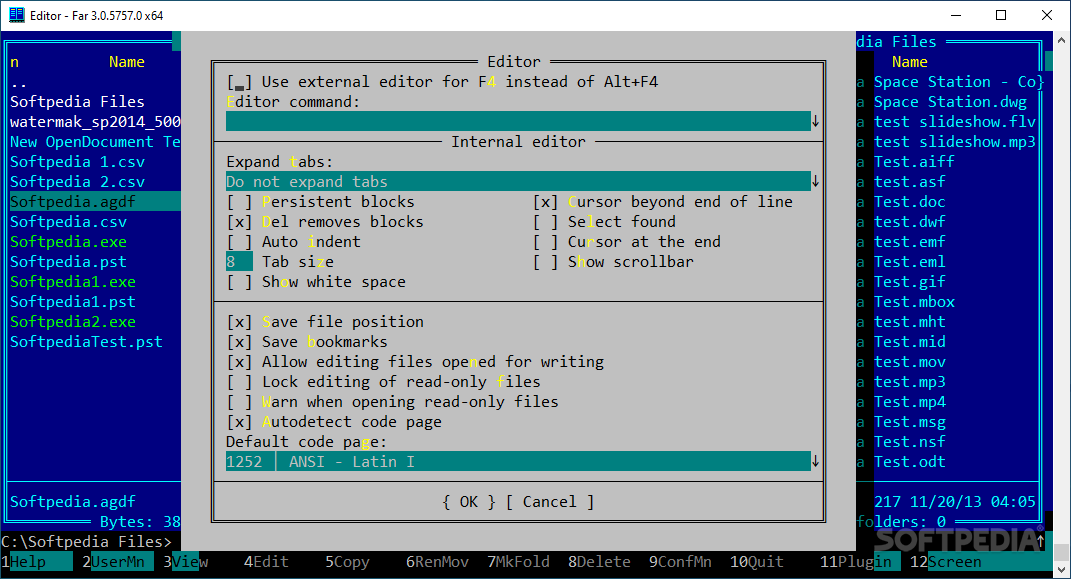The width and height of the screenshot is (1071, 579).
Task: Select 'Softpedia 2.csv' in left panel
Action: click(77, 182)
